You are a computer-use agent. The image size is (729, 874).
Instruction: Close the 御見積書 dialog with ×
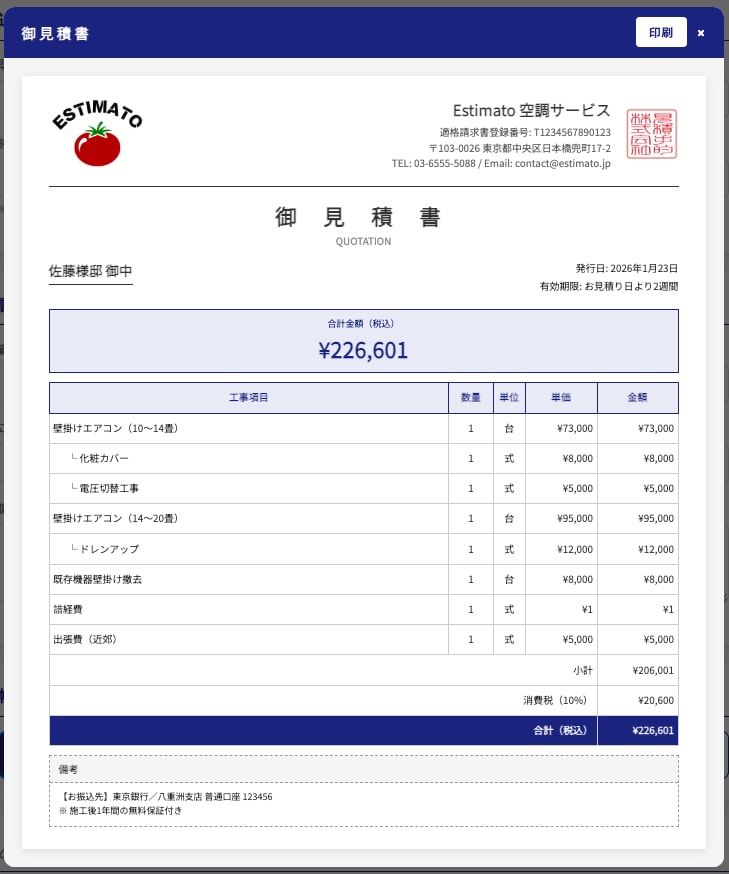[701, 33]
